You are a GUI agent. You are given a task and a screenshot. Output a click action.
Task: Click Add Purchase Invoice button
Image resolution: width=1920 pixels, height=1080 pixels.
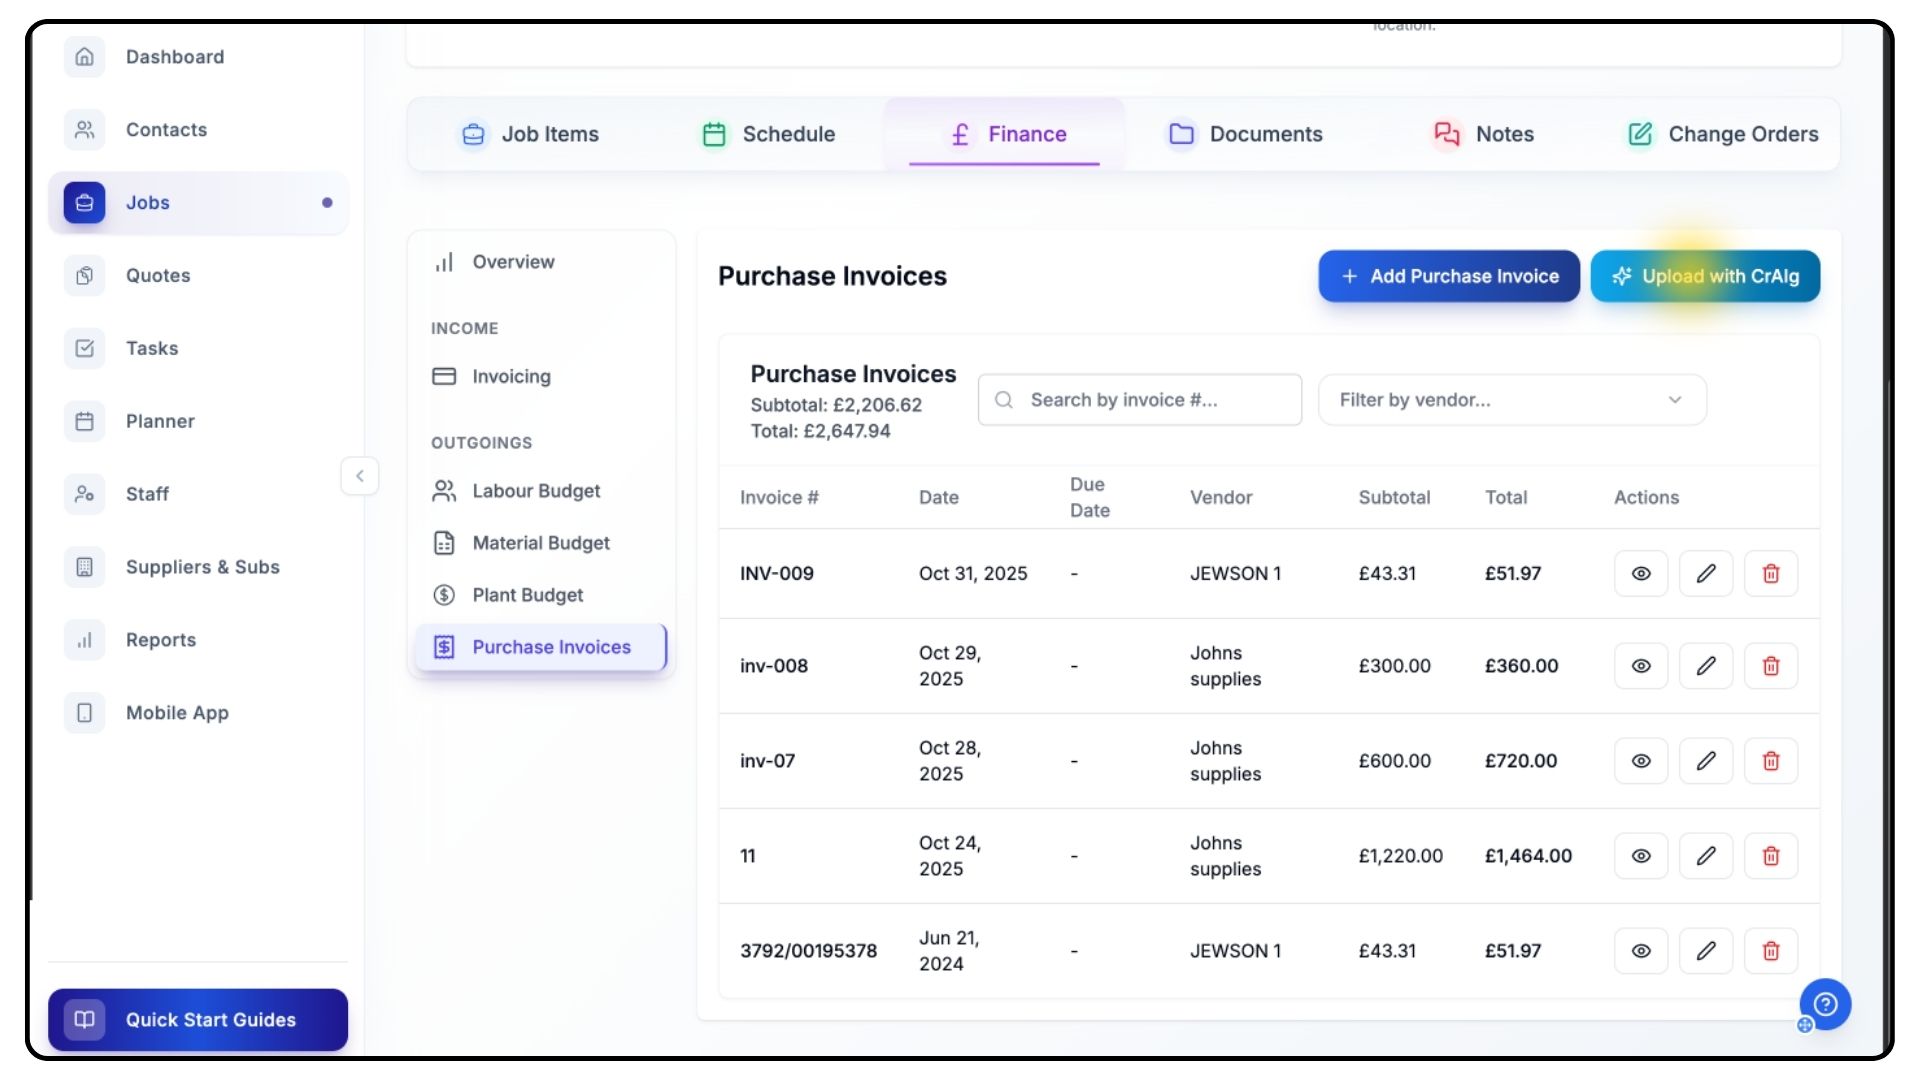[x=1448, y=276]
